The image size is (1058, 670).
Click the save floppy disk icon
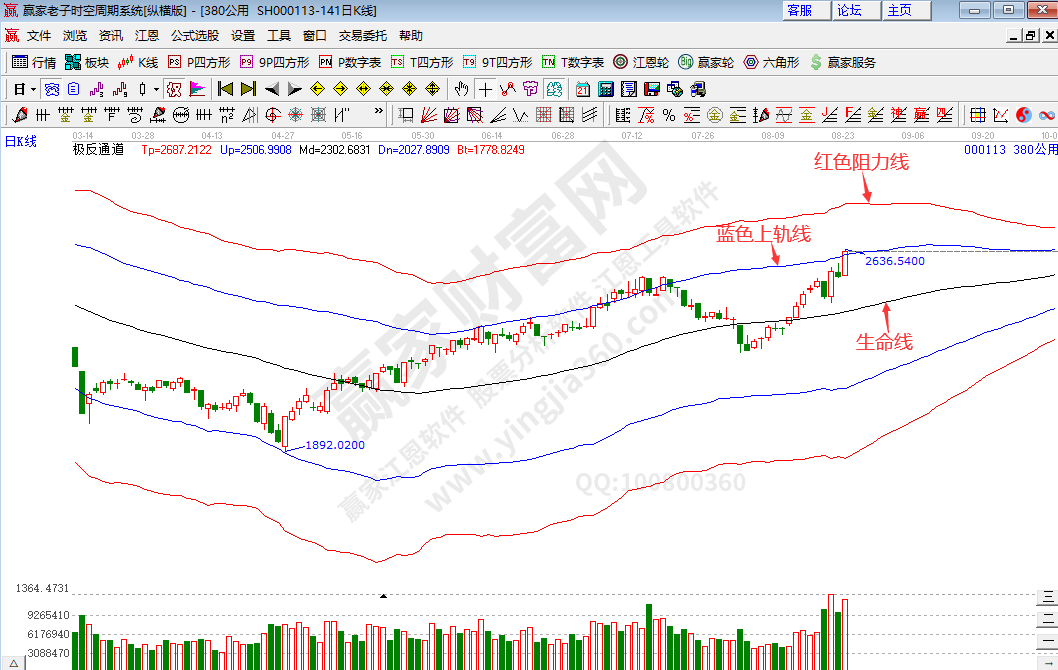651,89
